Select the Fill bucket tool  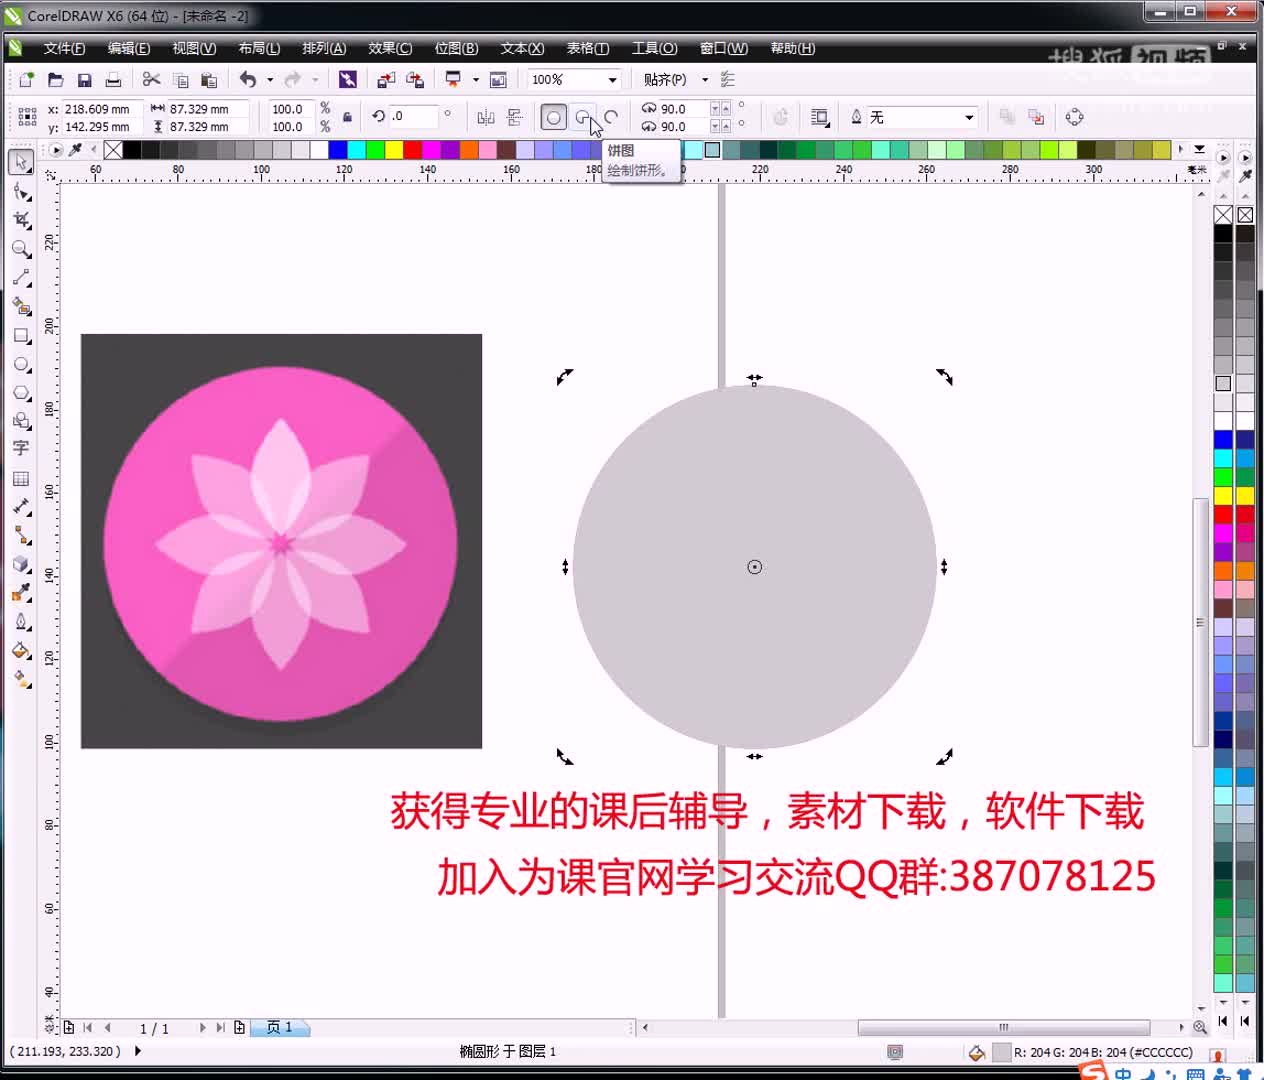point(21,651)
